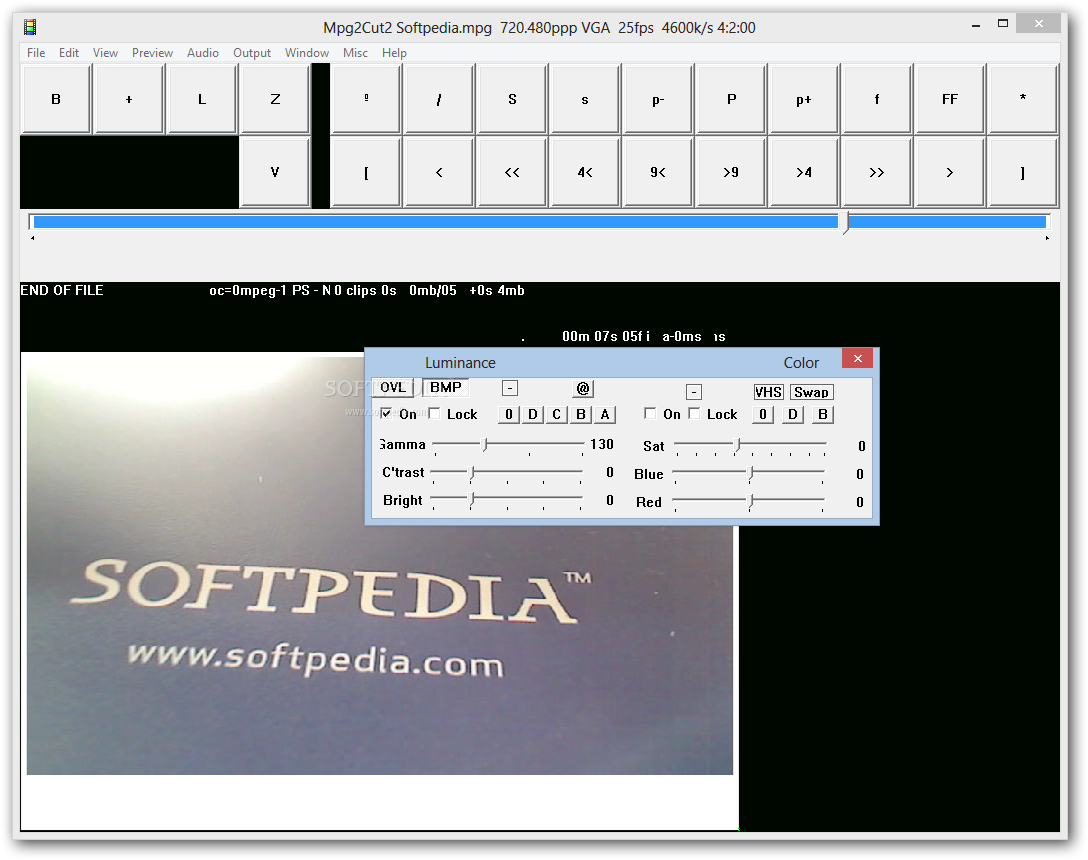The image size is (1088, 860).
Task: Click the Gamma slider track
Action: click(x=508, y=444)
